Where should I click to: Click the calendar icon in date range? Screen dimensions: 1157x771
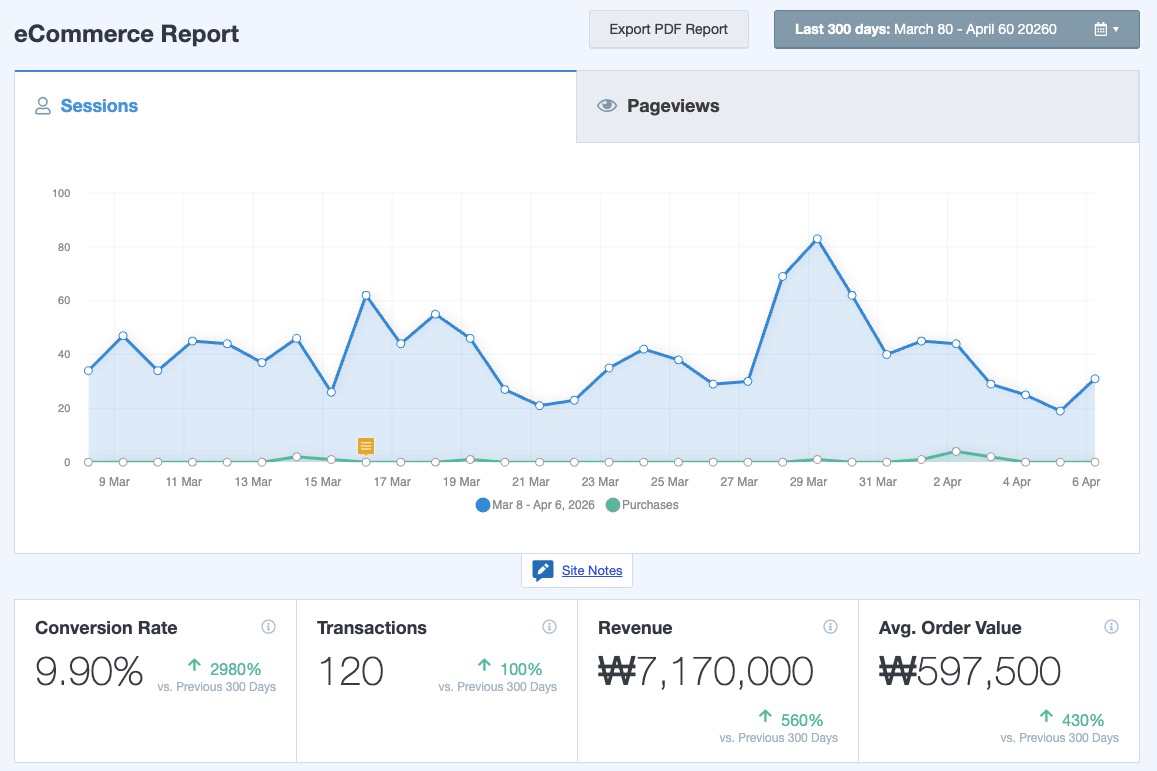tap(1100, 30)
